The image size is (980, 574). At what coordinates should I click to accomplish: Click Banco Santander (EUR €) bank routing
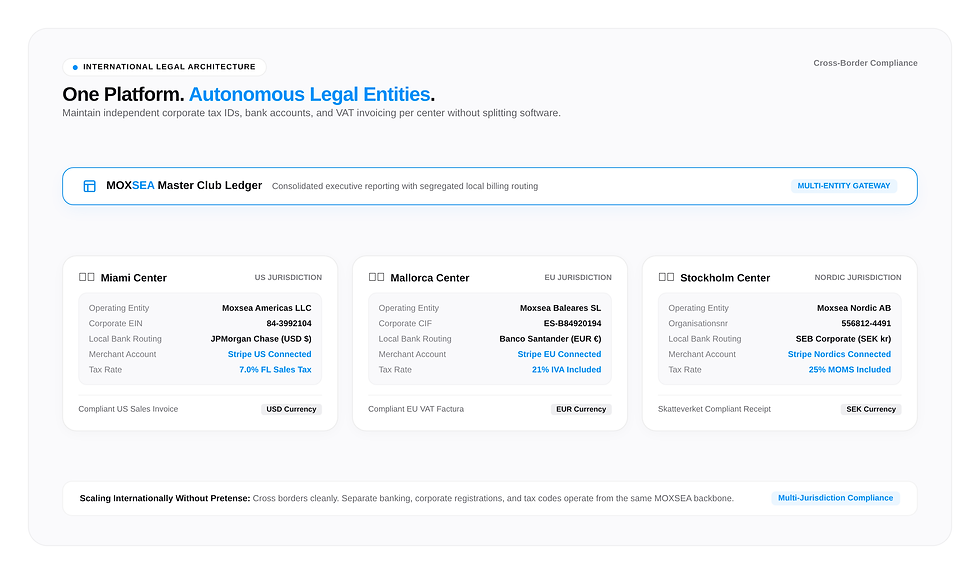tap(550, 339)
